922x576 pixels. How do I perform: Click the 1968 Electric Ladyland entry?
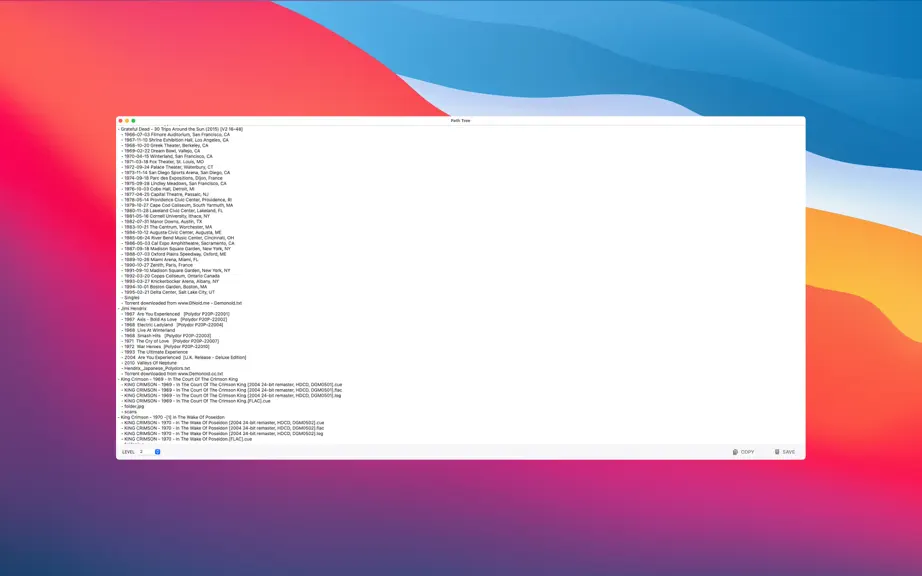(x=173, y=324)
